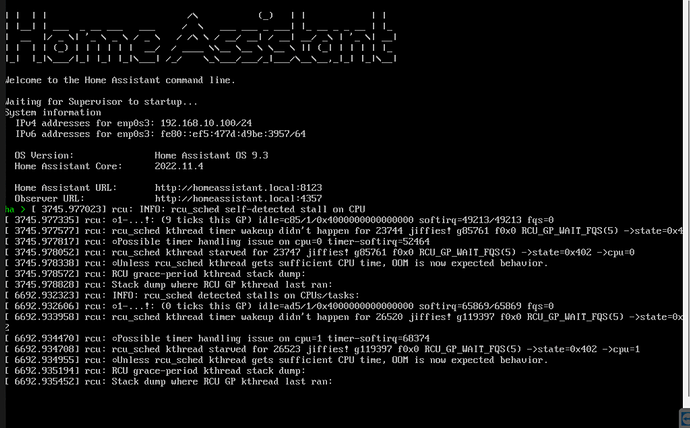Click the Home Assistant ASCII art banner
The height and width of the screenshot is (428, 690).
tap(201, 38)
